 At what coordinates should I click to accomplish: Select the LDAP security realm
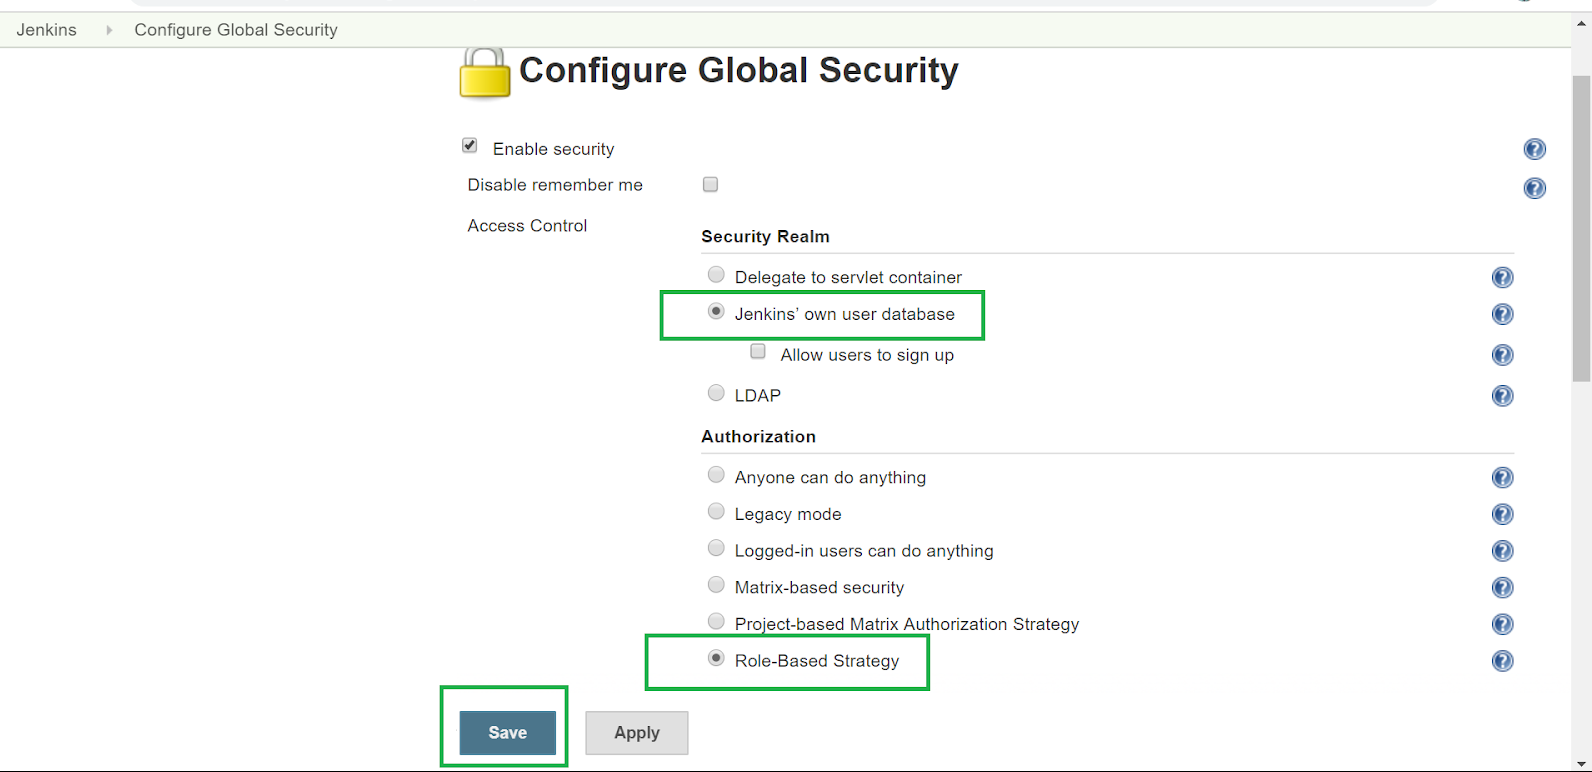coord(716,393)
